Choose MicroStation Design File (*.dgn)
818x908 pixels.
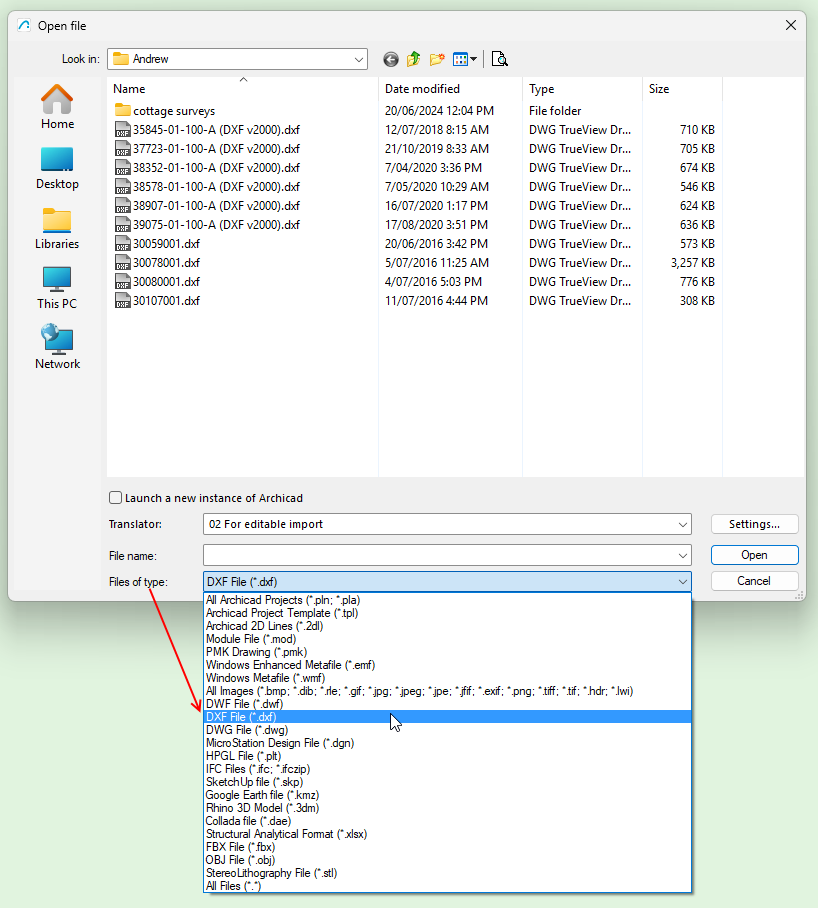[447, 743]
